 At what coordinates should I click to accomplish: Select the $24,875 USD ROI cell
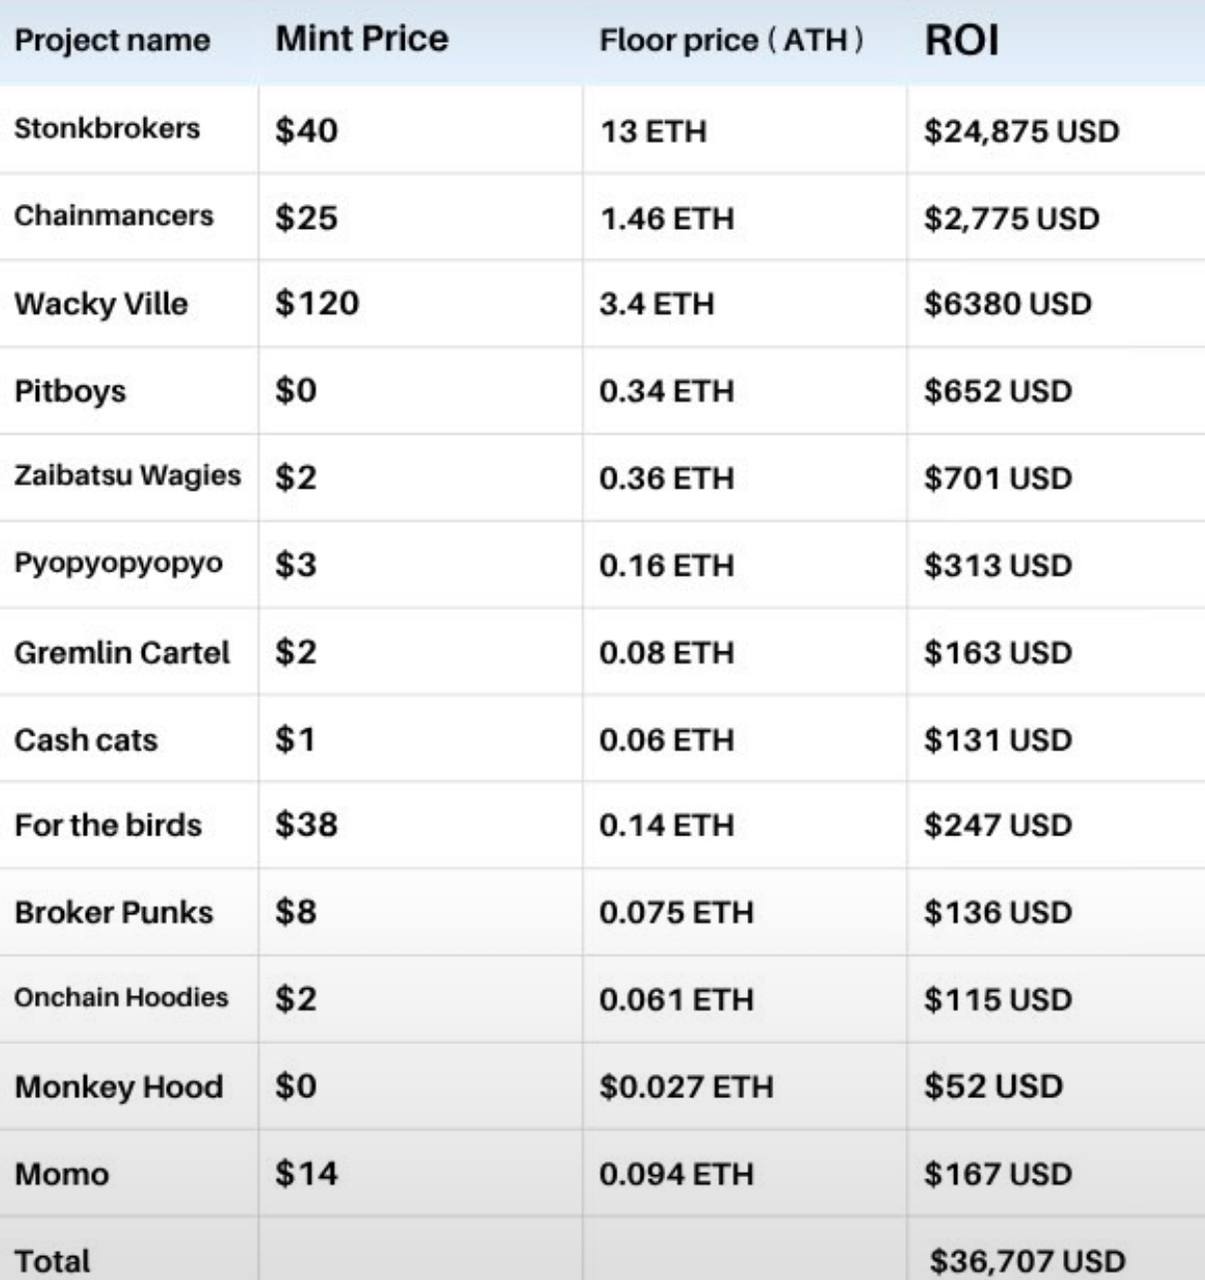pyautogui.click(x=1021, y=131)
